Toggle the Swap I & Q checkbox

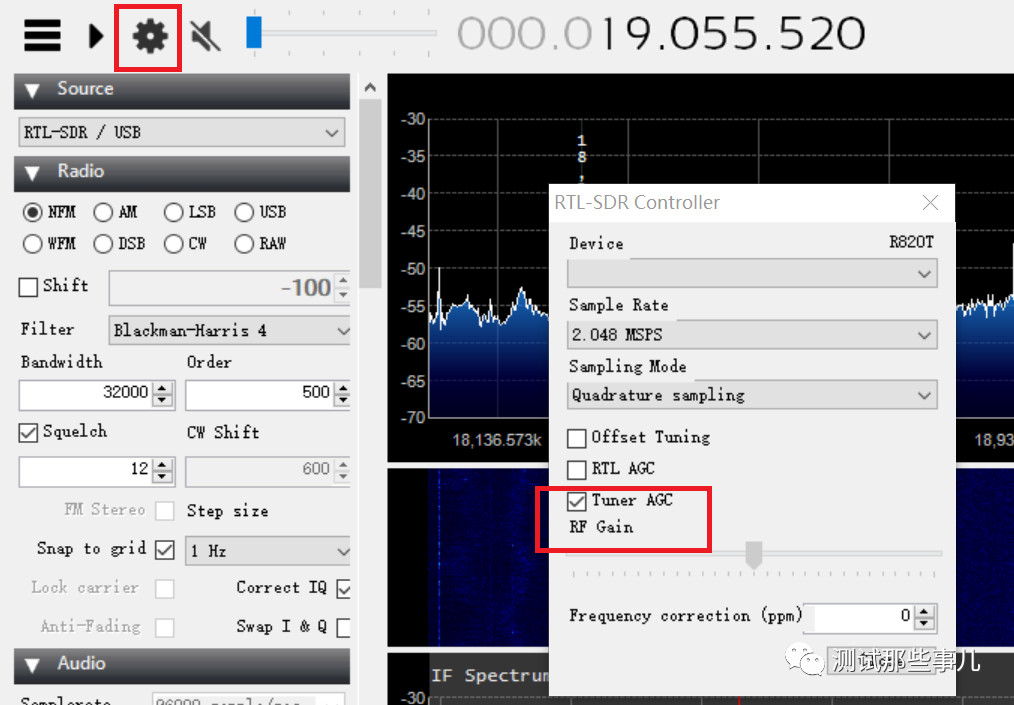point(344,627)
